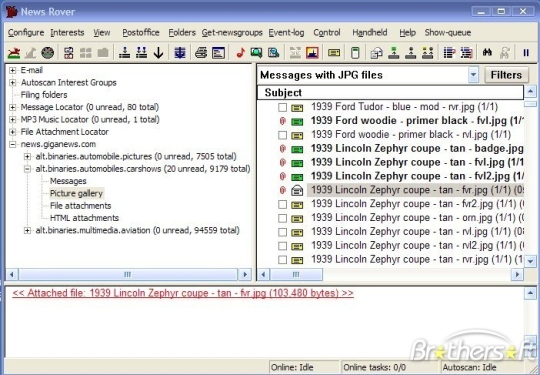Open the Messages with JPG files dropdown

click(474, 75)
